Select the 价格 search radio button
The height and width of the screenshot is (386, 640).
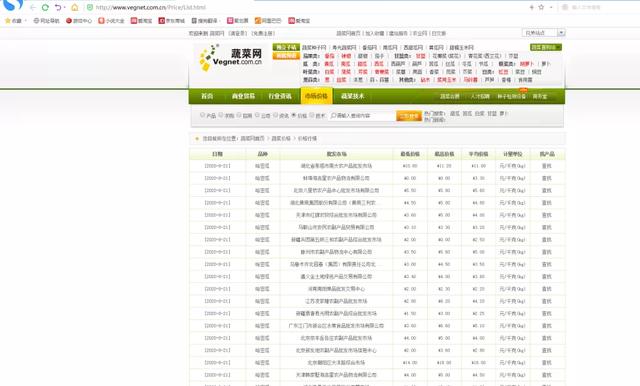pyautogui.click(x=293, y=115)
